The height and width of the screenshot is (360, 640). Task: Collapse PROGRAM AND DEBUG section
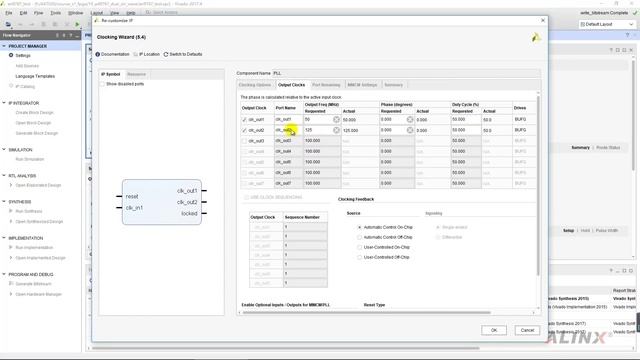pos(4,274)
